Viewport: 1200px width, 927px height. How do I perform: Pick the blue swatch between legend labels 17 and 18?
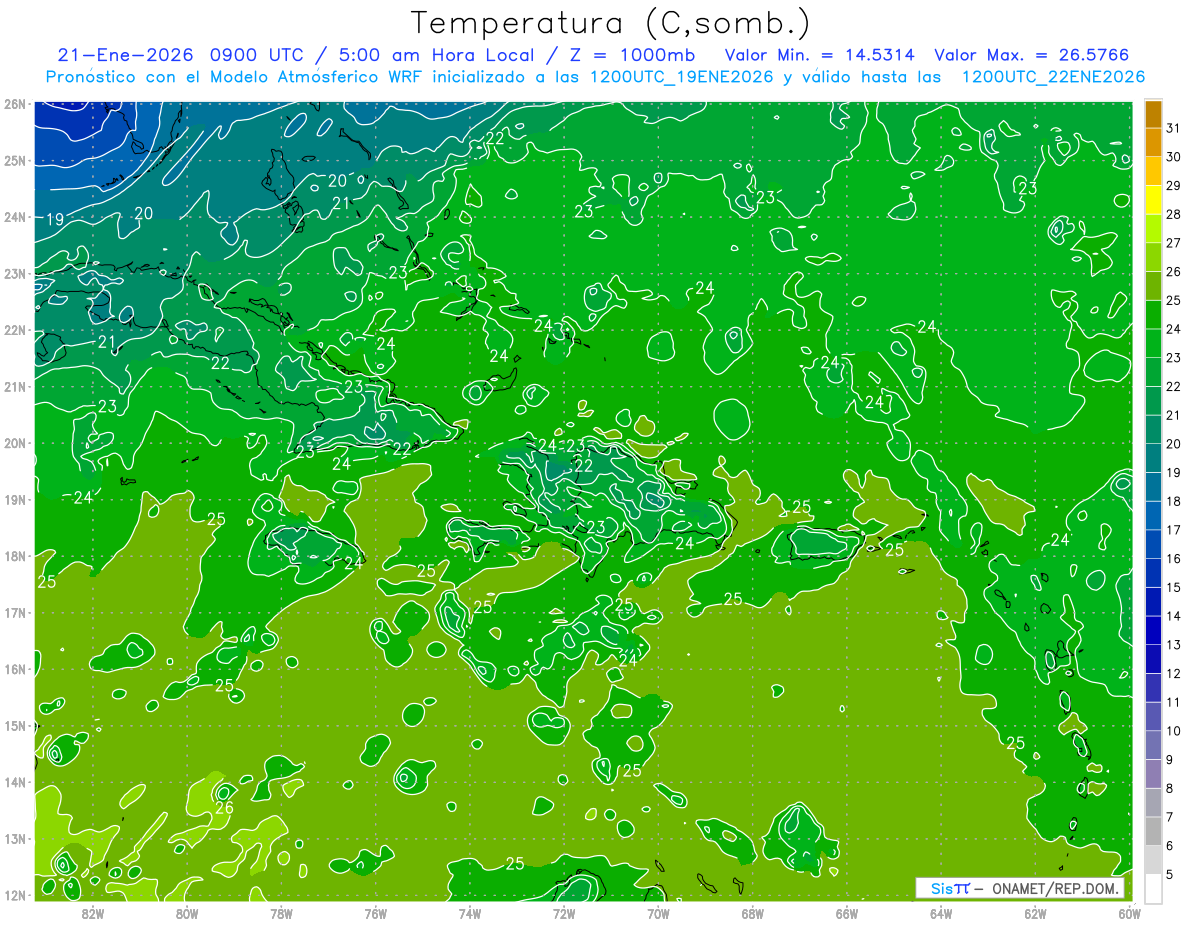point(1153,515)
